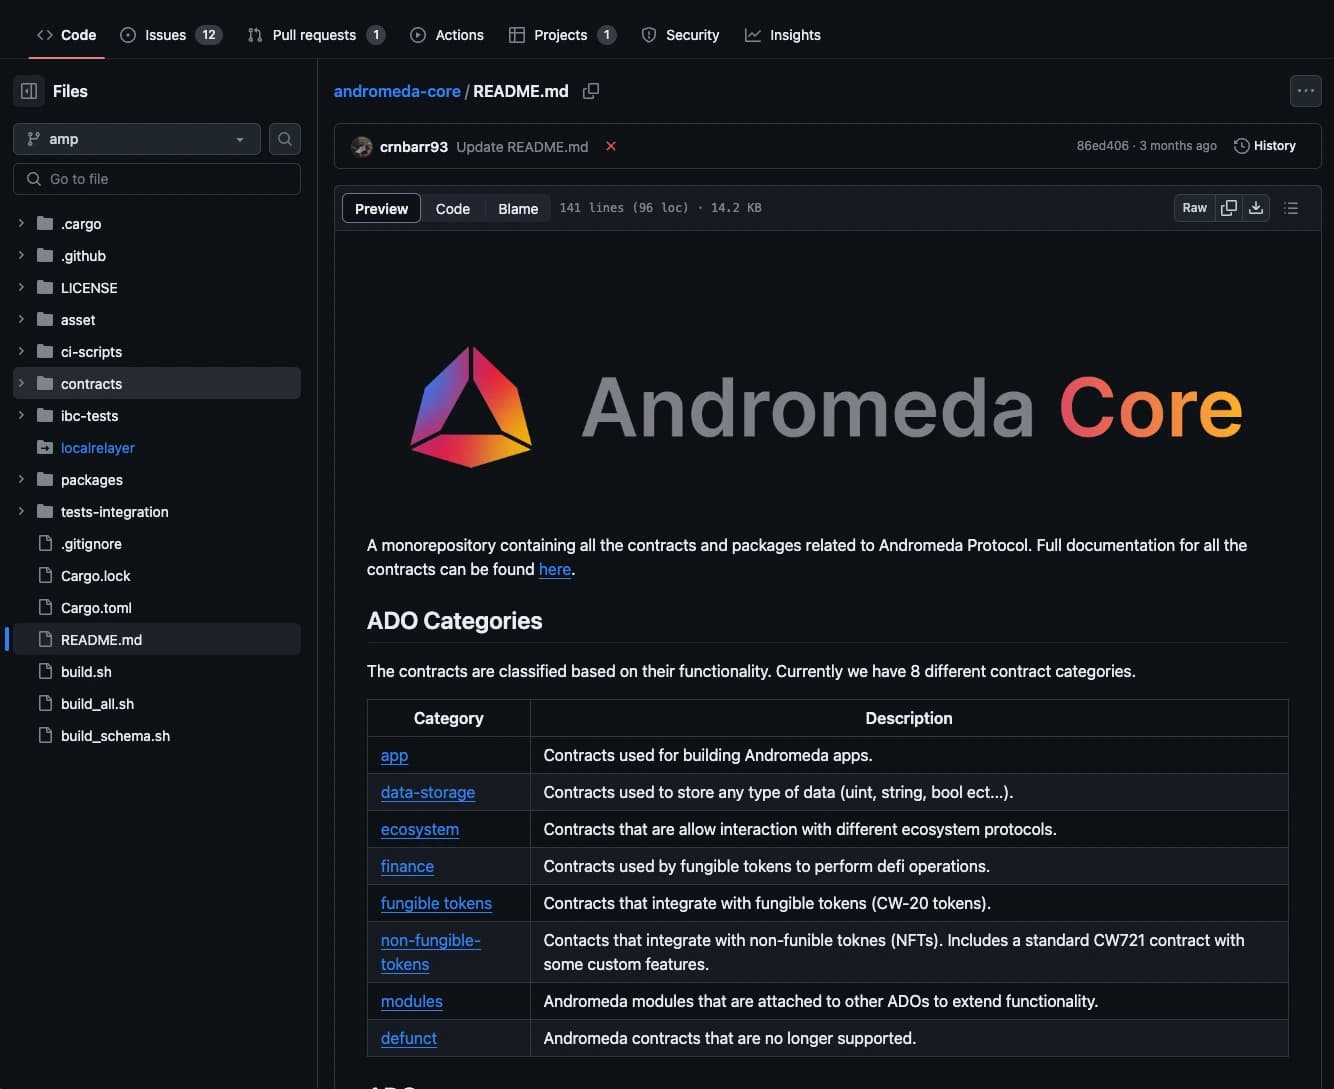This screenshot has width=1334, height=1089.
Task: Open the outline list icon
Action: click(1291, 208)
